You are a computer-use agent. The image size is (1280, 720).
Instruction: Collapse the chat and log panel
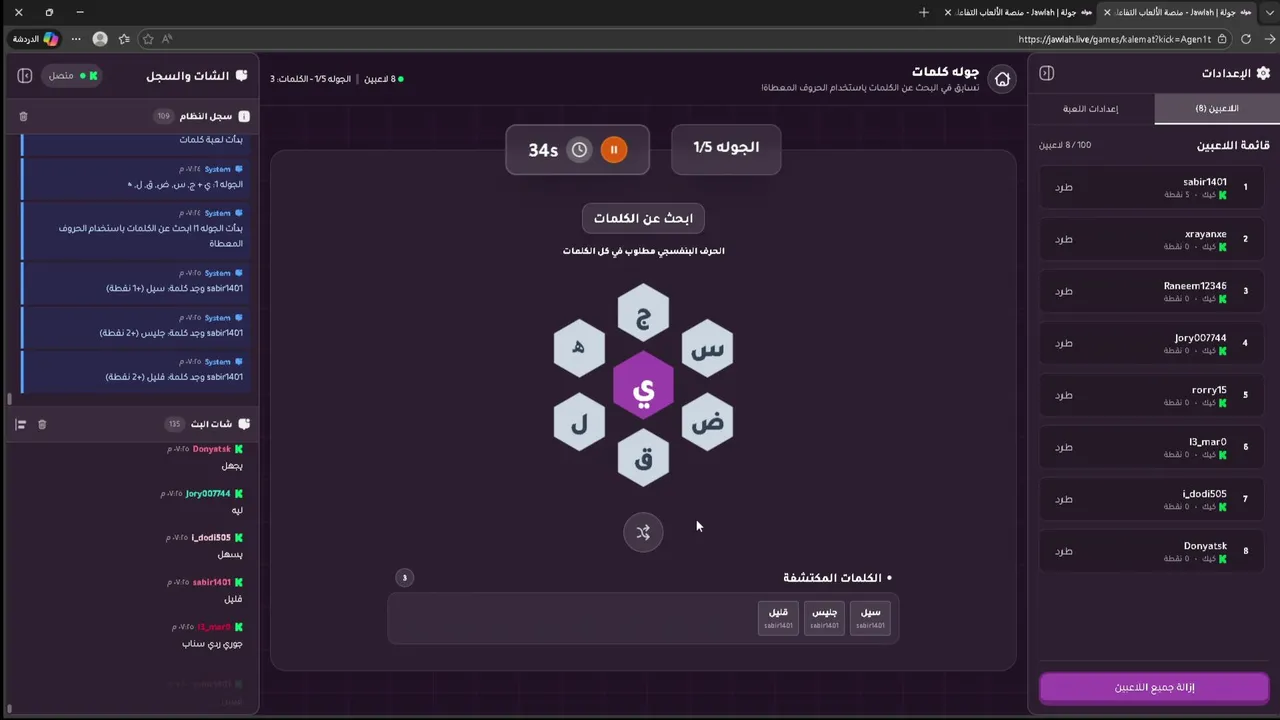25,75
